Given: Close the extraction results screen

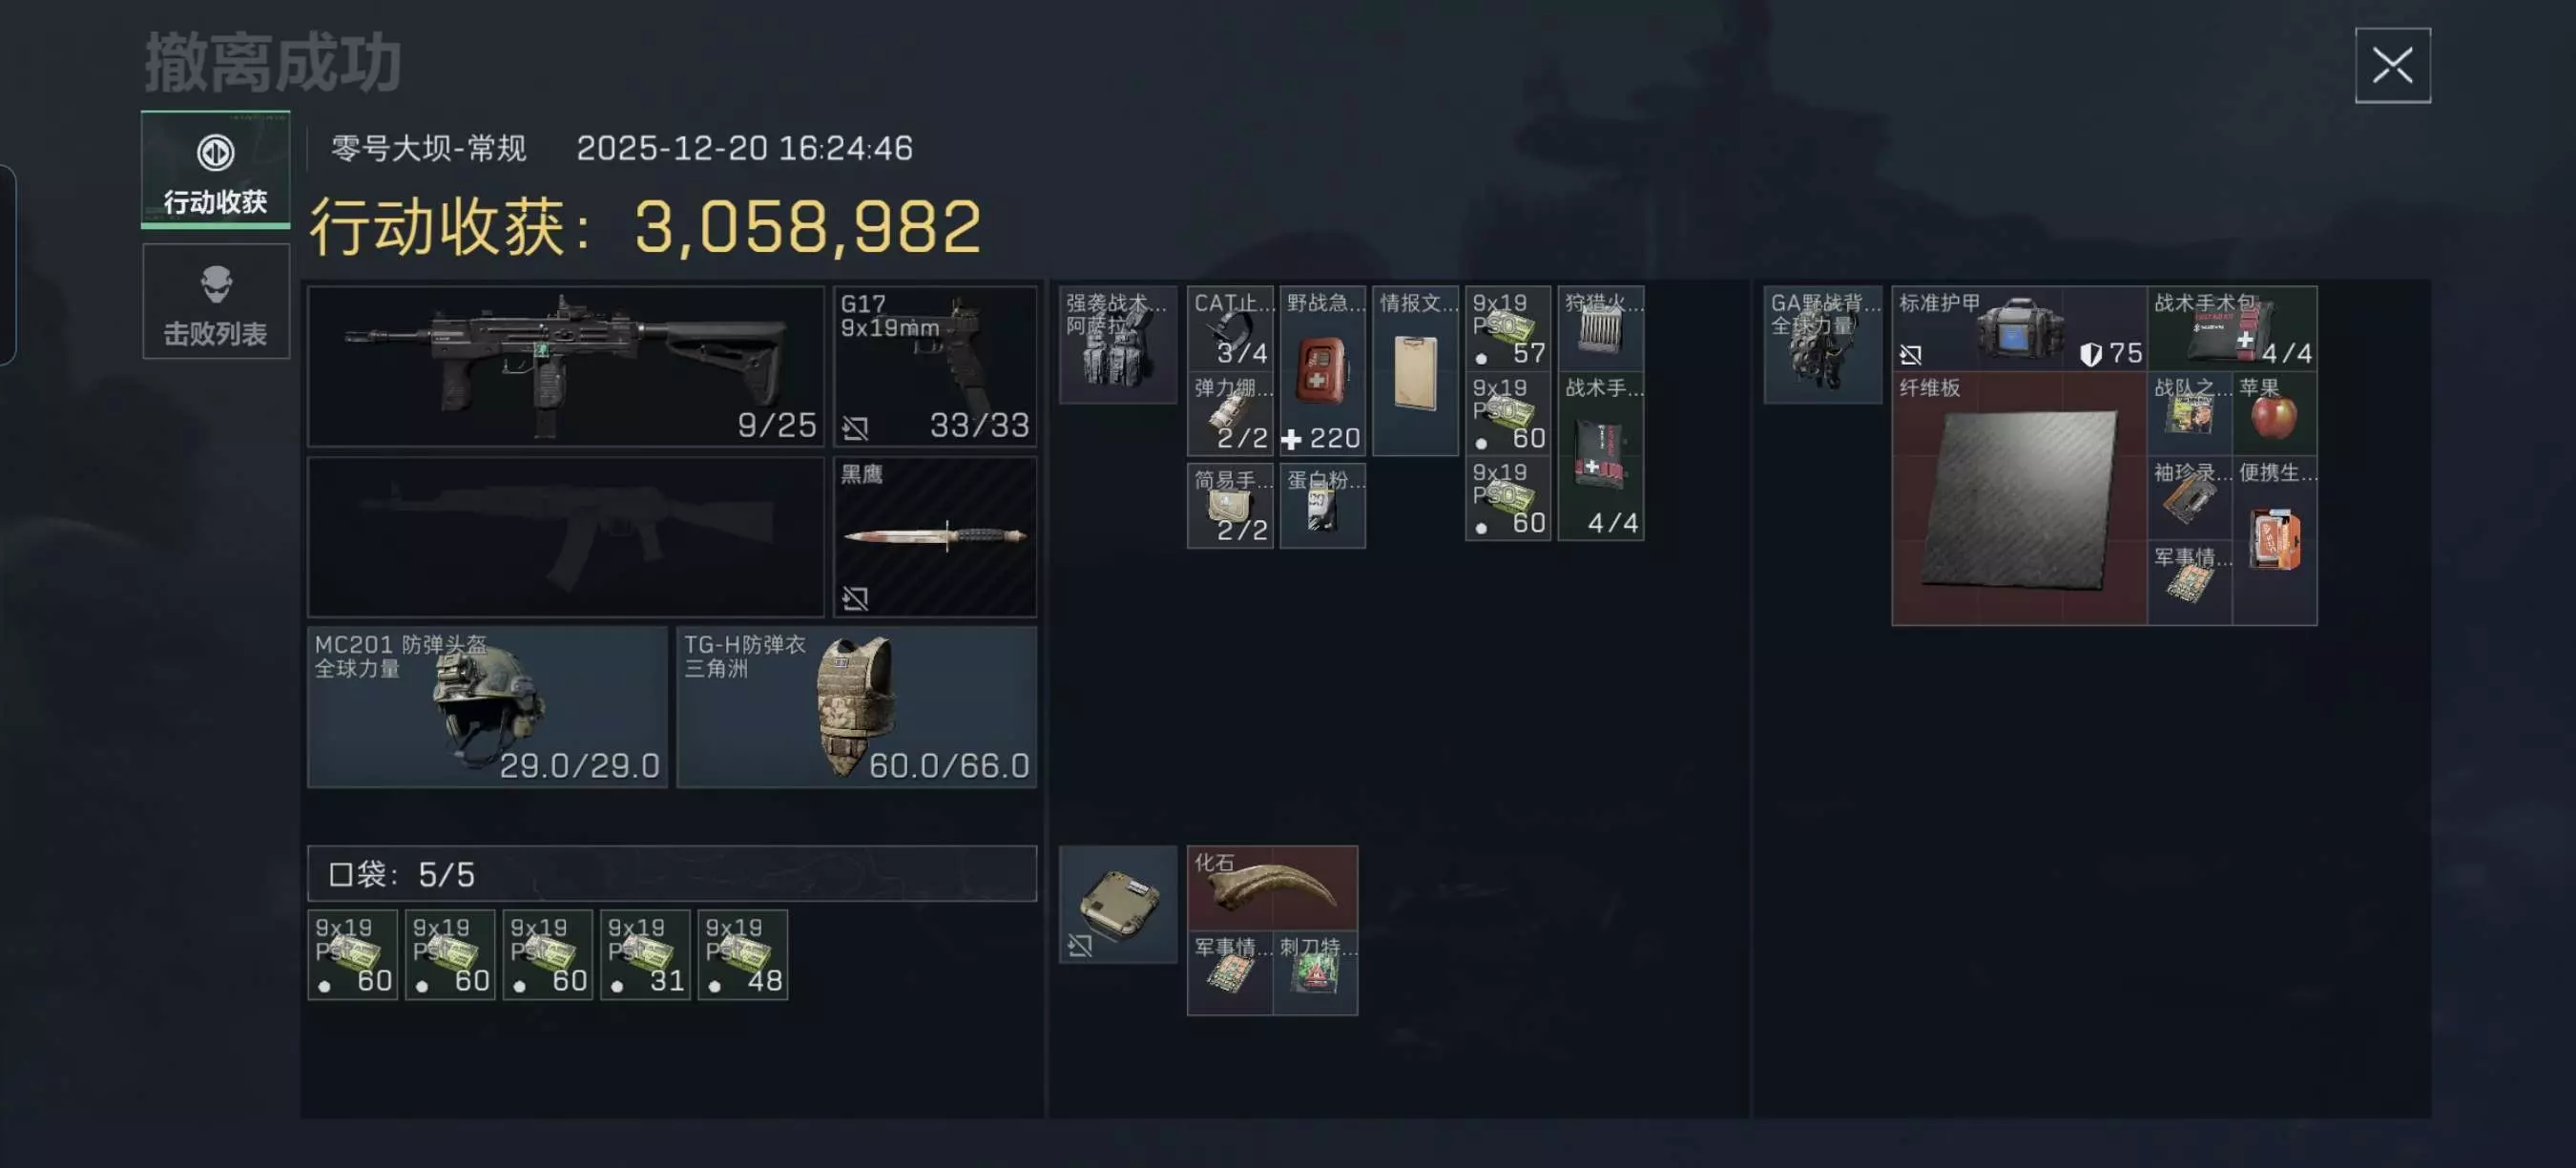Looking at the screenshot, I should [2392, 66].
